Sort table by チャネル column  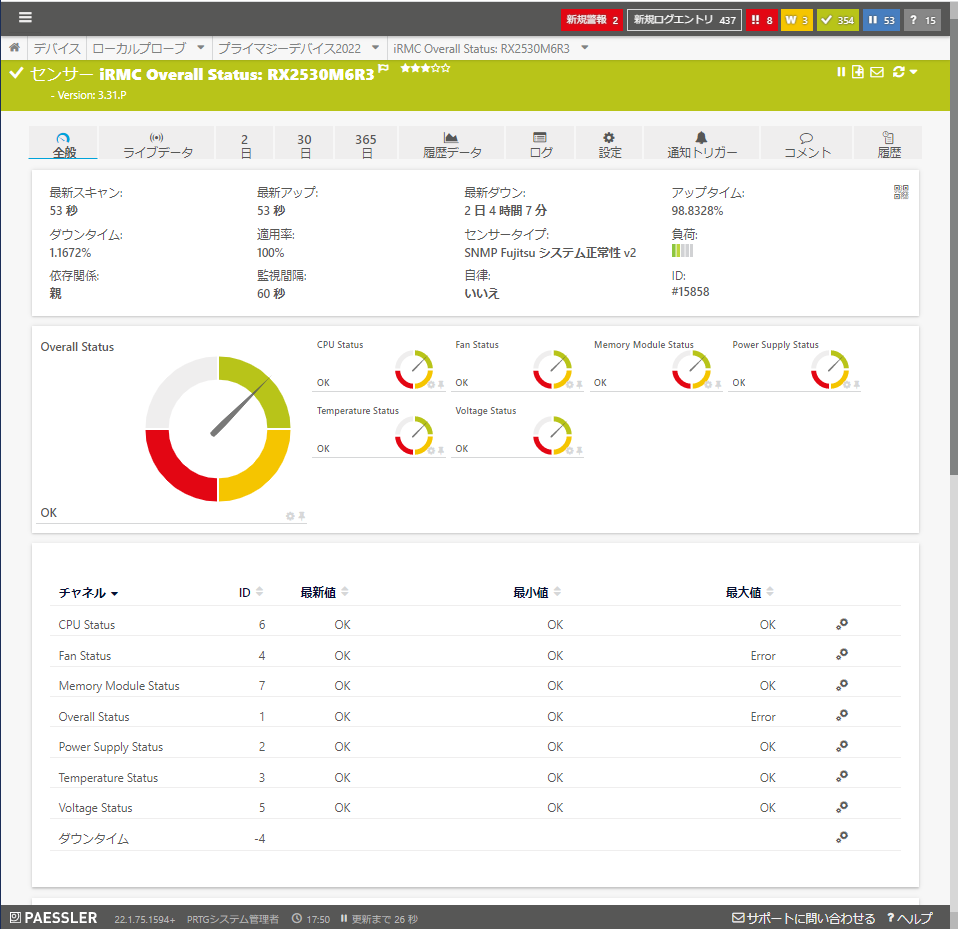(88, 592)
